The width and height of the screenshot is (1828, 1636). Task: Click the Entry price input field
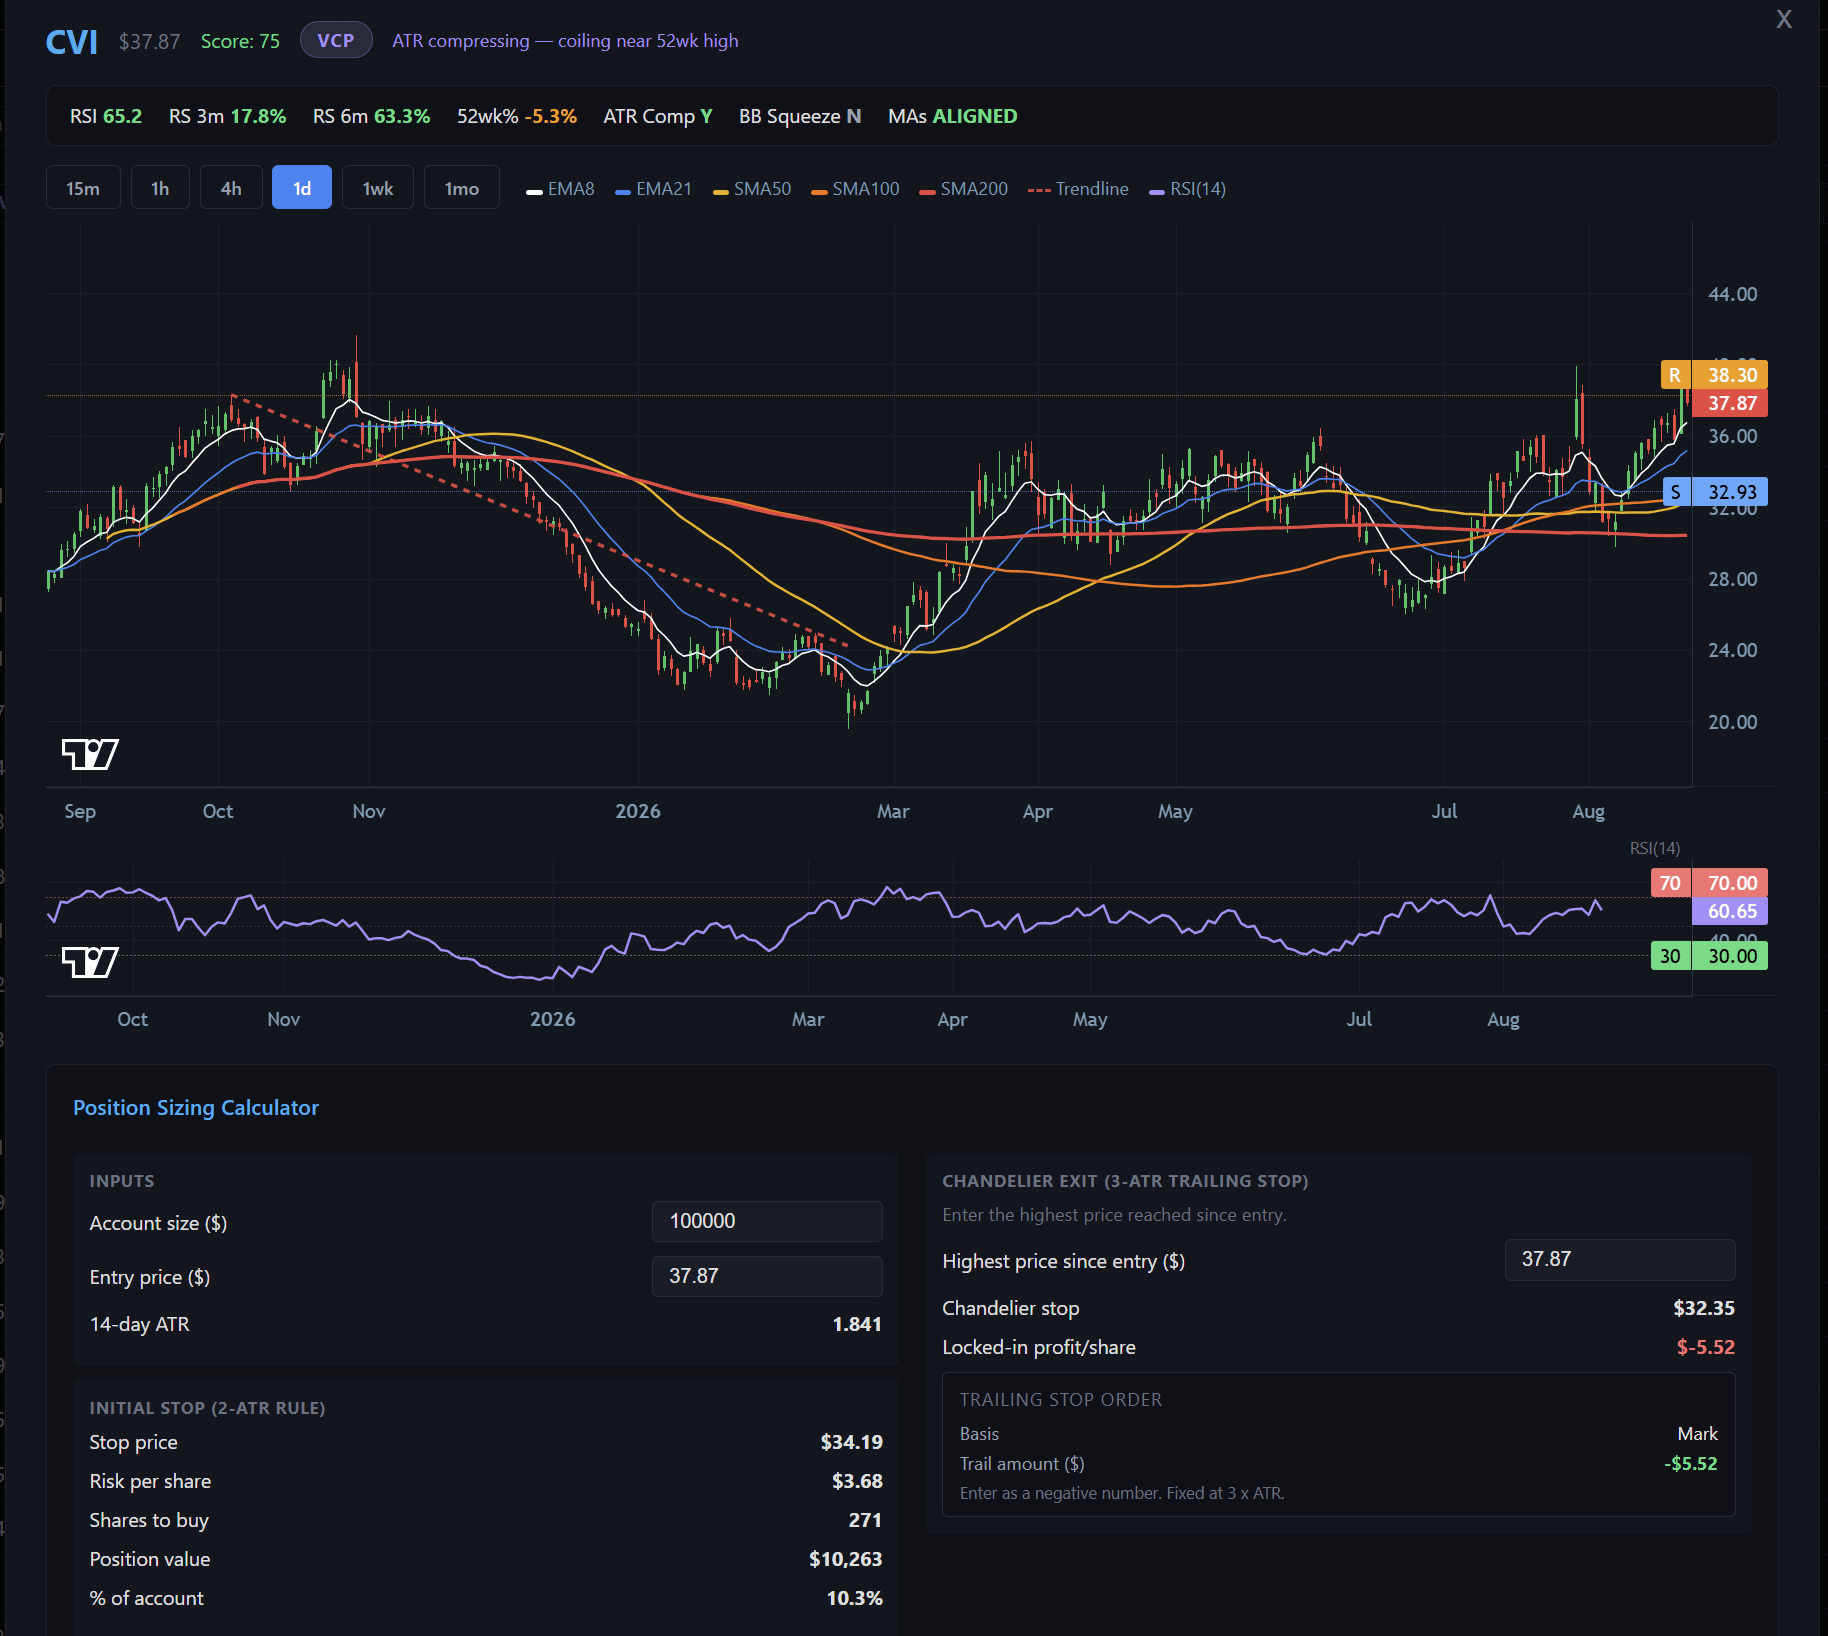click(x=767, y=1276)
